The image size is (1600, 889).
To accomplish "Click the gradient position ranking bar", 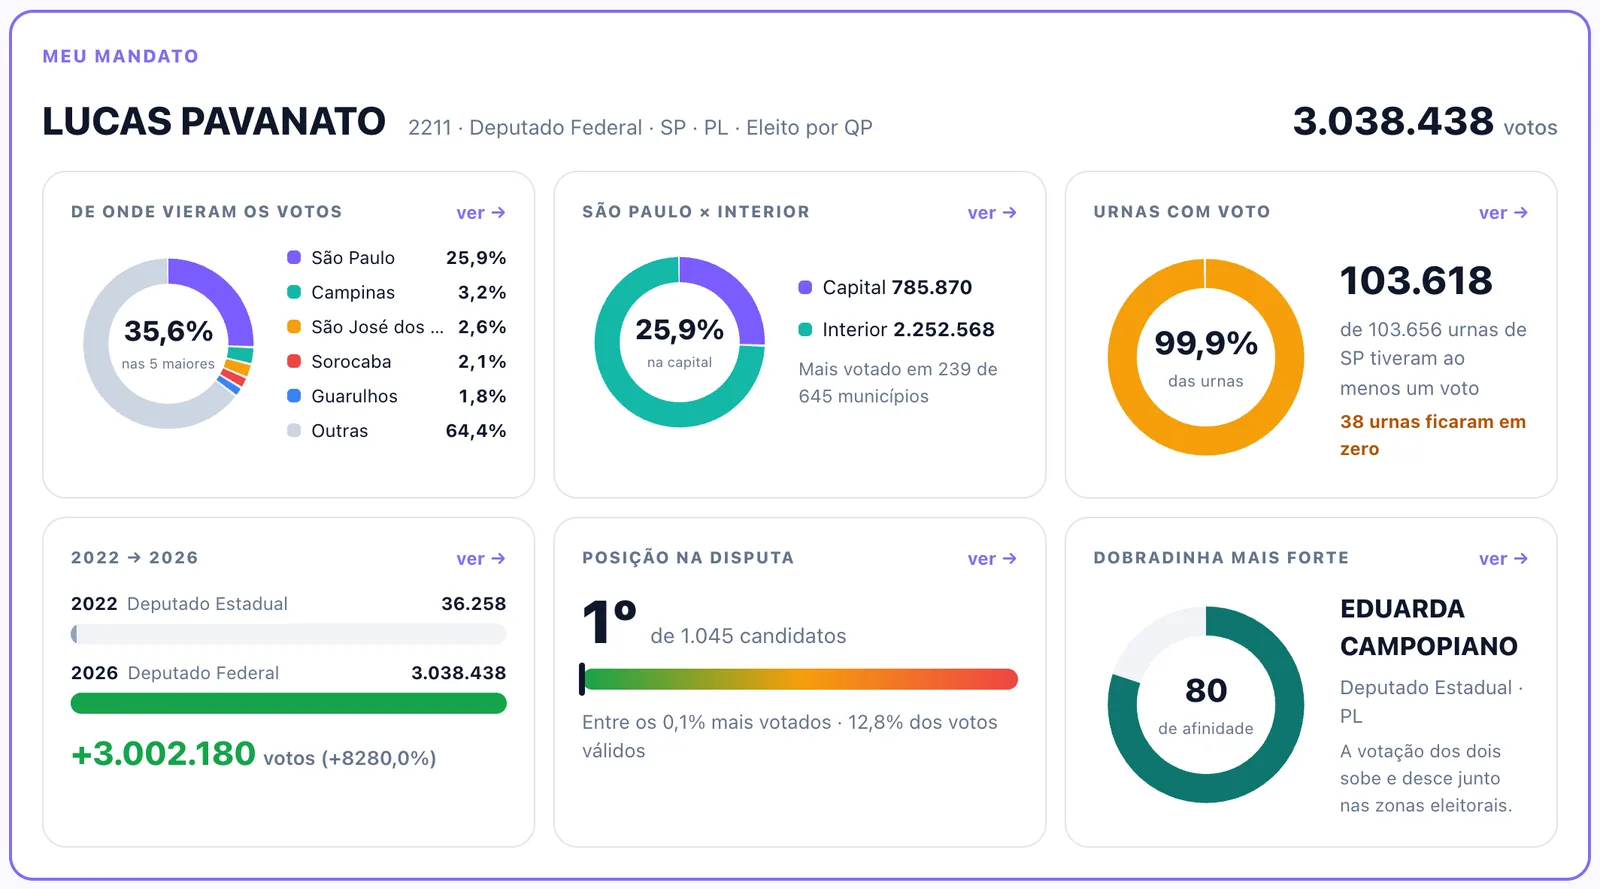I will [799, 680].
